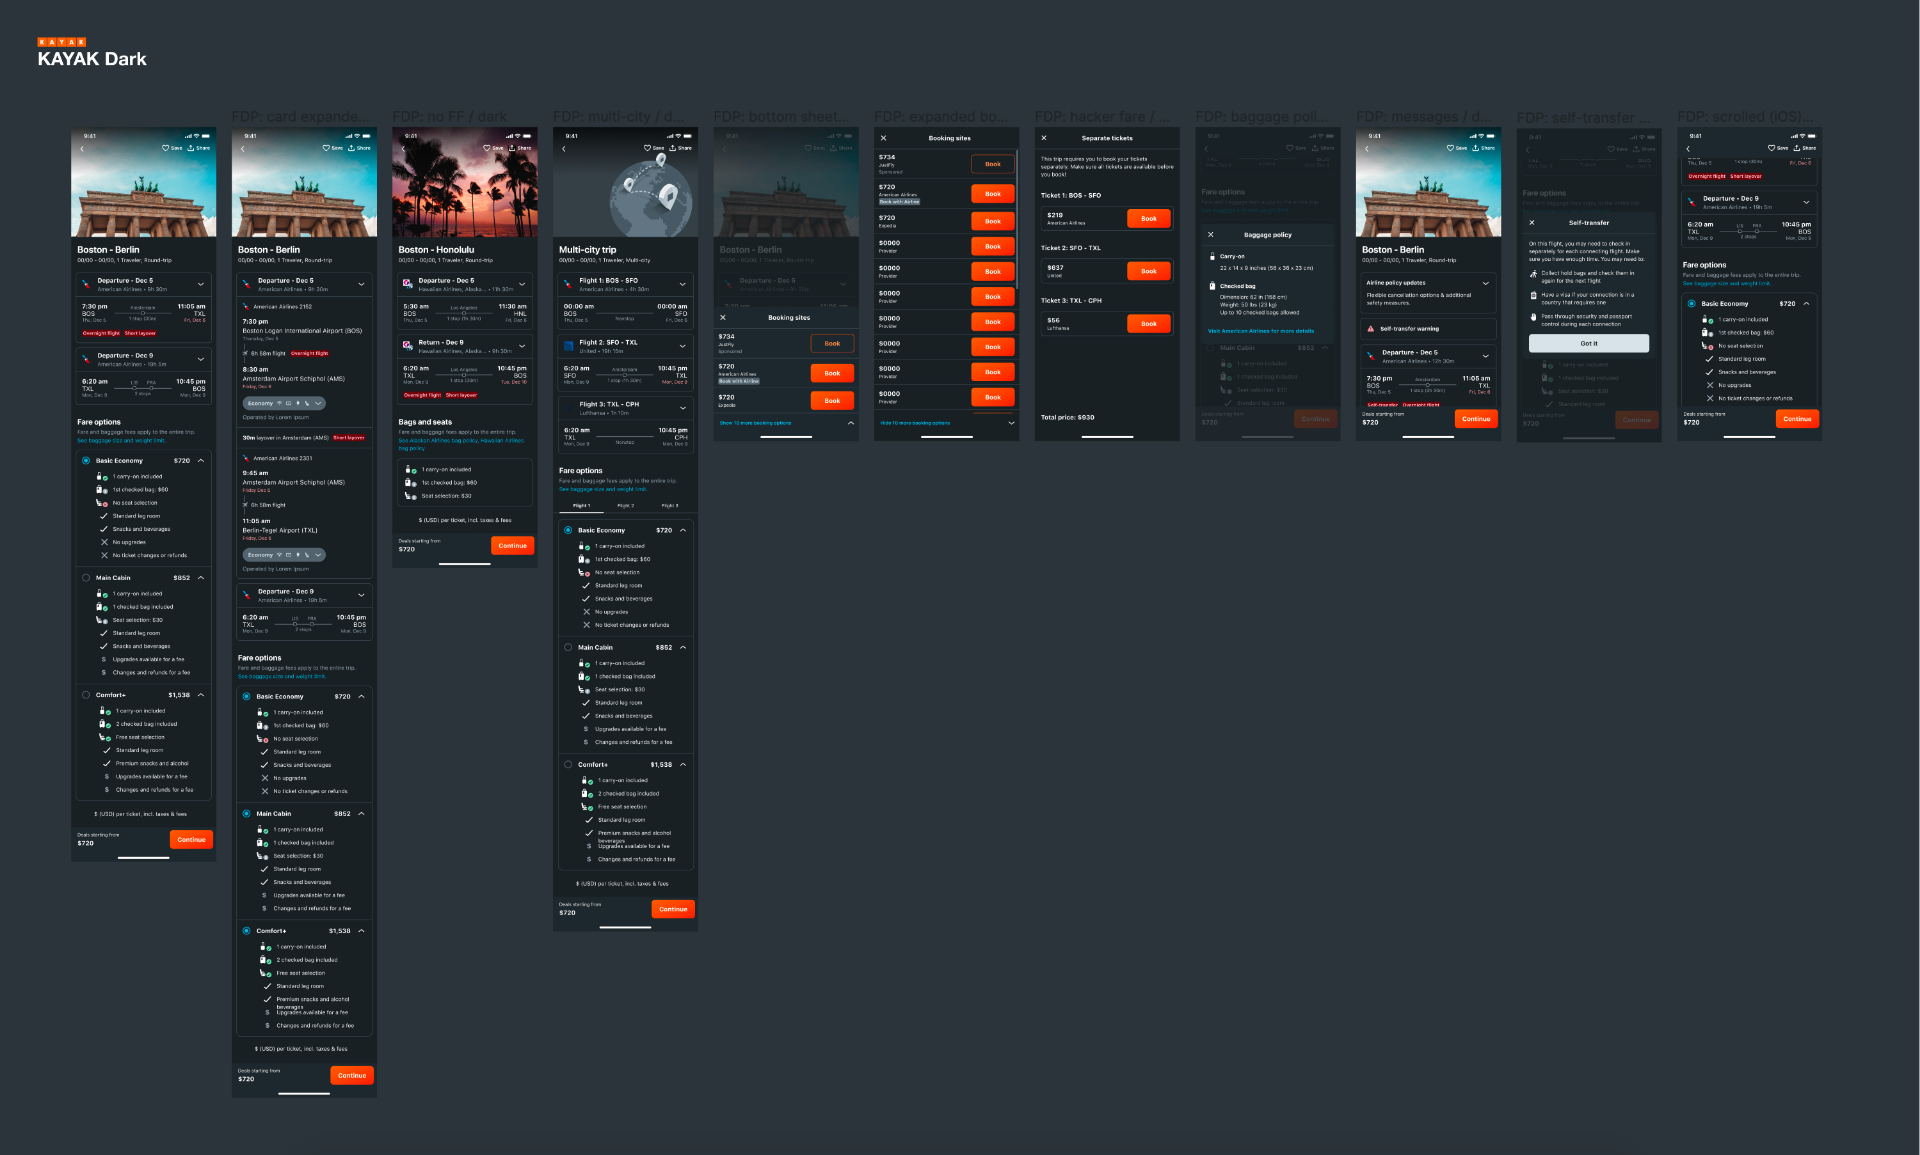1920x1155 pixels.
Task: Click the Self-transfer warning triangle icon
Action: 1371,329
